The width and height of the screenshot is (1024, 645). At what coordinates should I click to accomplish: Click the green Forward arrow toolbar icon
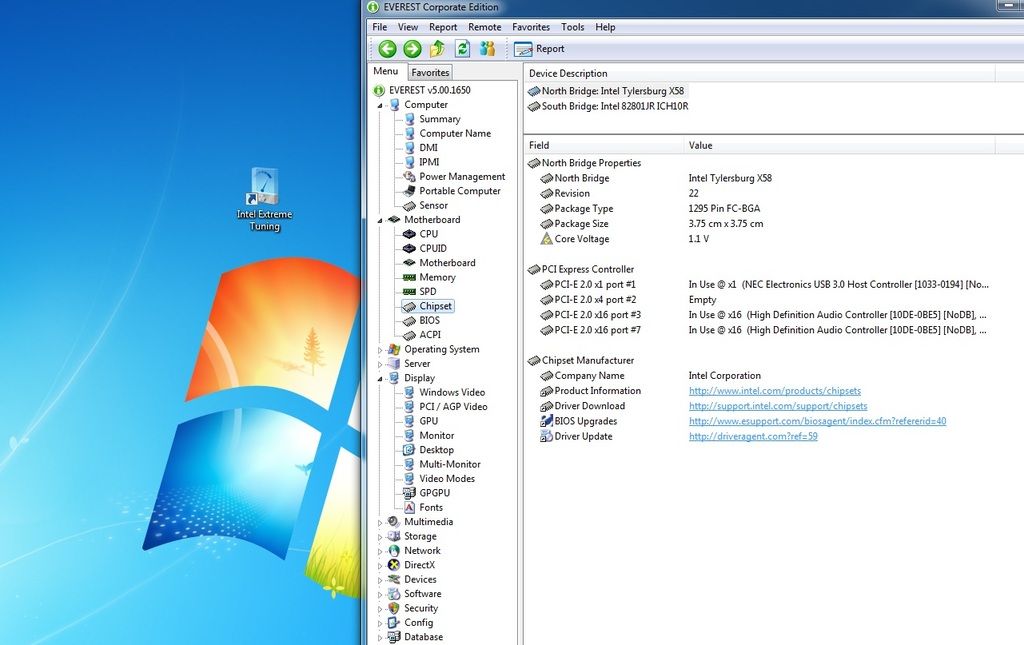click(x=412, y=48)
